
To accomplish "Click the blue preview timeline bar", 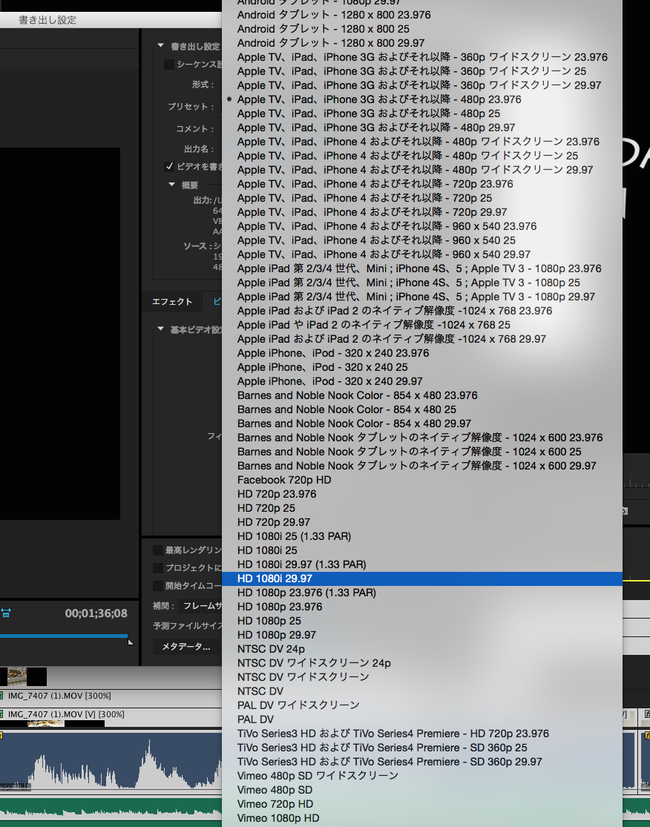I will pyautogui.click(x=64, y=636).
